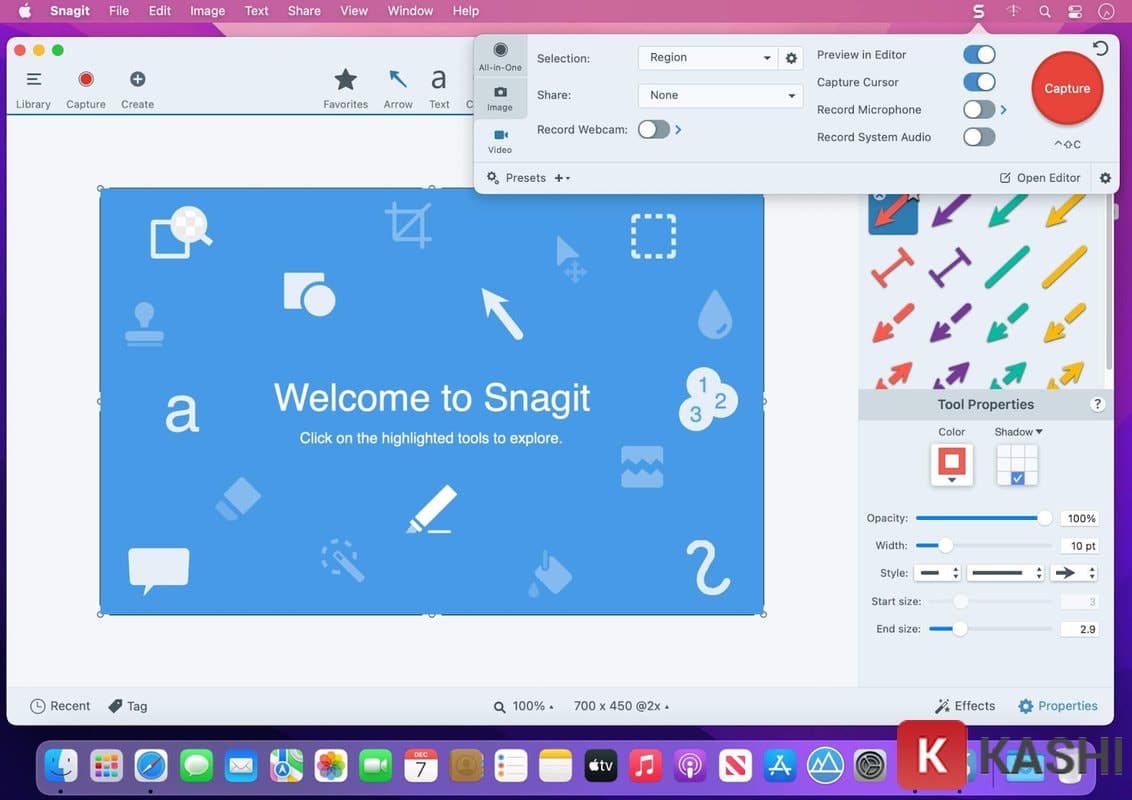The image size is (1132, 800).
Task: Open Tool Properties help question mark
Action: pyautogui.click(x=1097, y=404)
